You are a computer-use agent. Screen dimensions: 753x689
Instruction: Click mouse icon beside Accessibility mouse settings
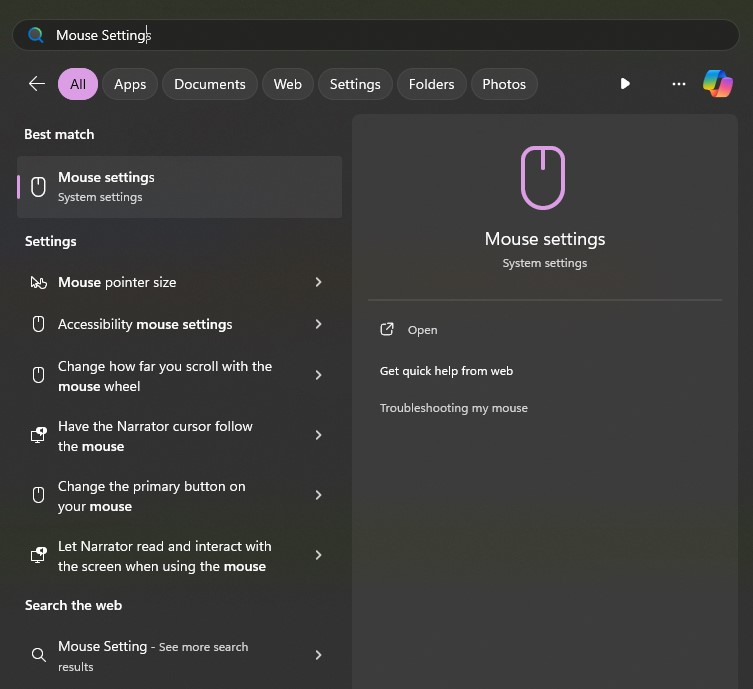[38, 324]
